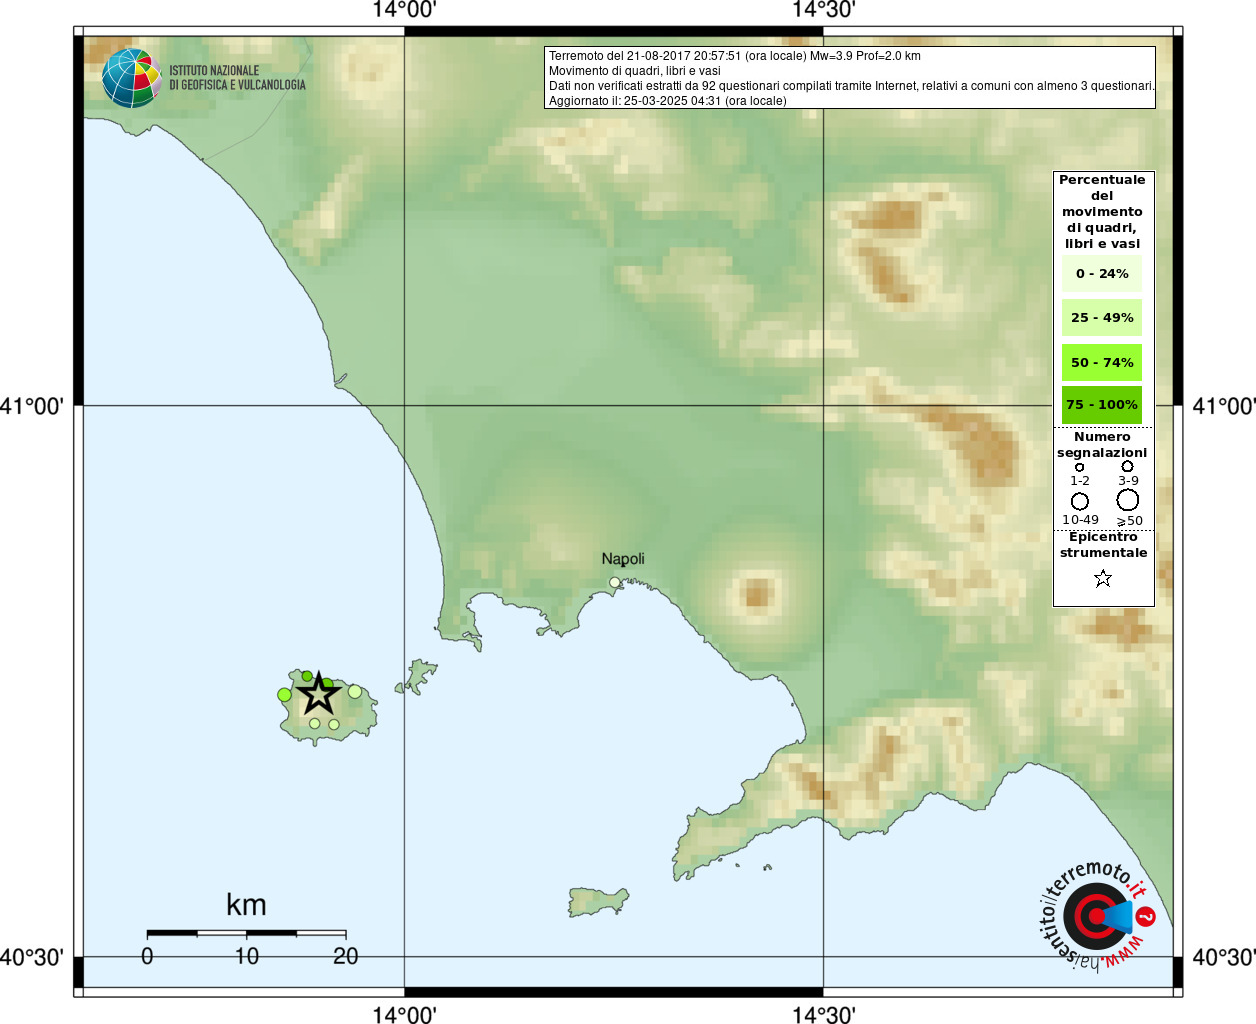Click the 'Percentuale del movimento' legend title

tap(1102, 212)
